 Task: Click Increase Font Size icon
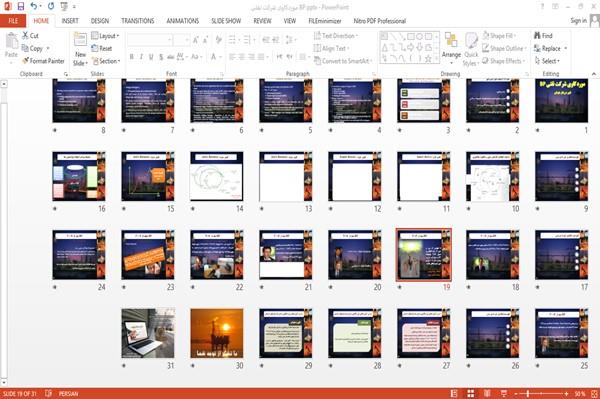[x=196, y=40]
